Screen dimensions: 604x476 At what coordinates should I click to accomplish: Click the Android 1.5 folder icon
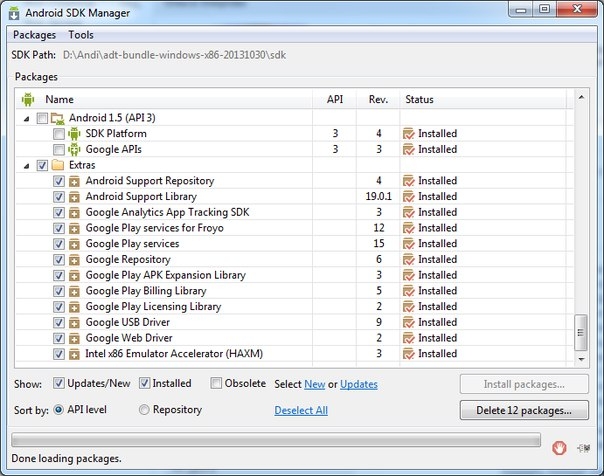click(57, 118)
